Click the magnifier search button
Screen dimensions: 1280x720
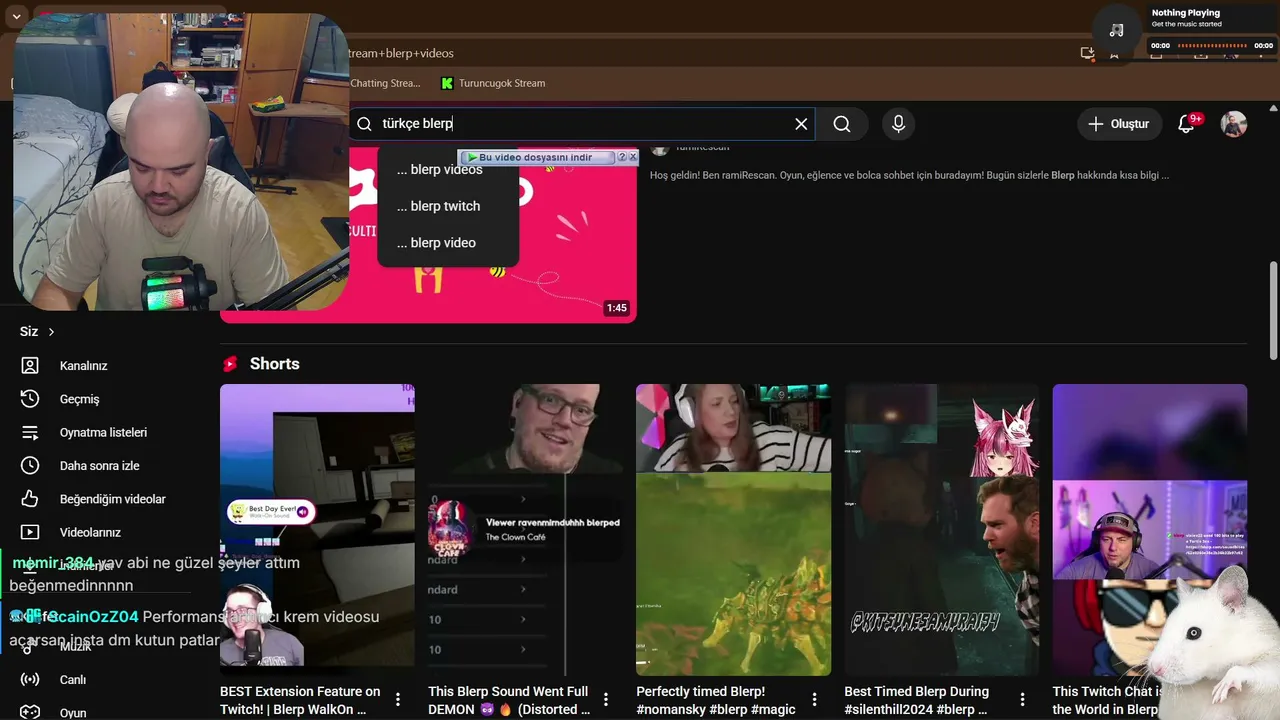842,124
